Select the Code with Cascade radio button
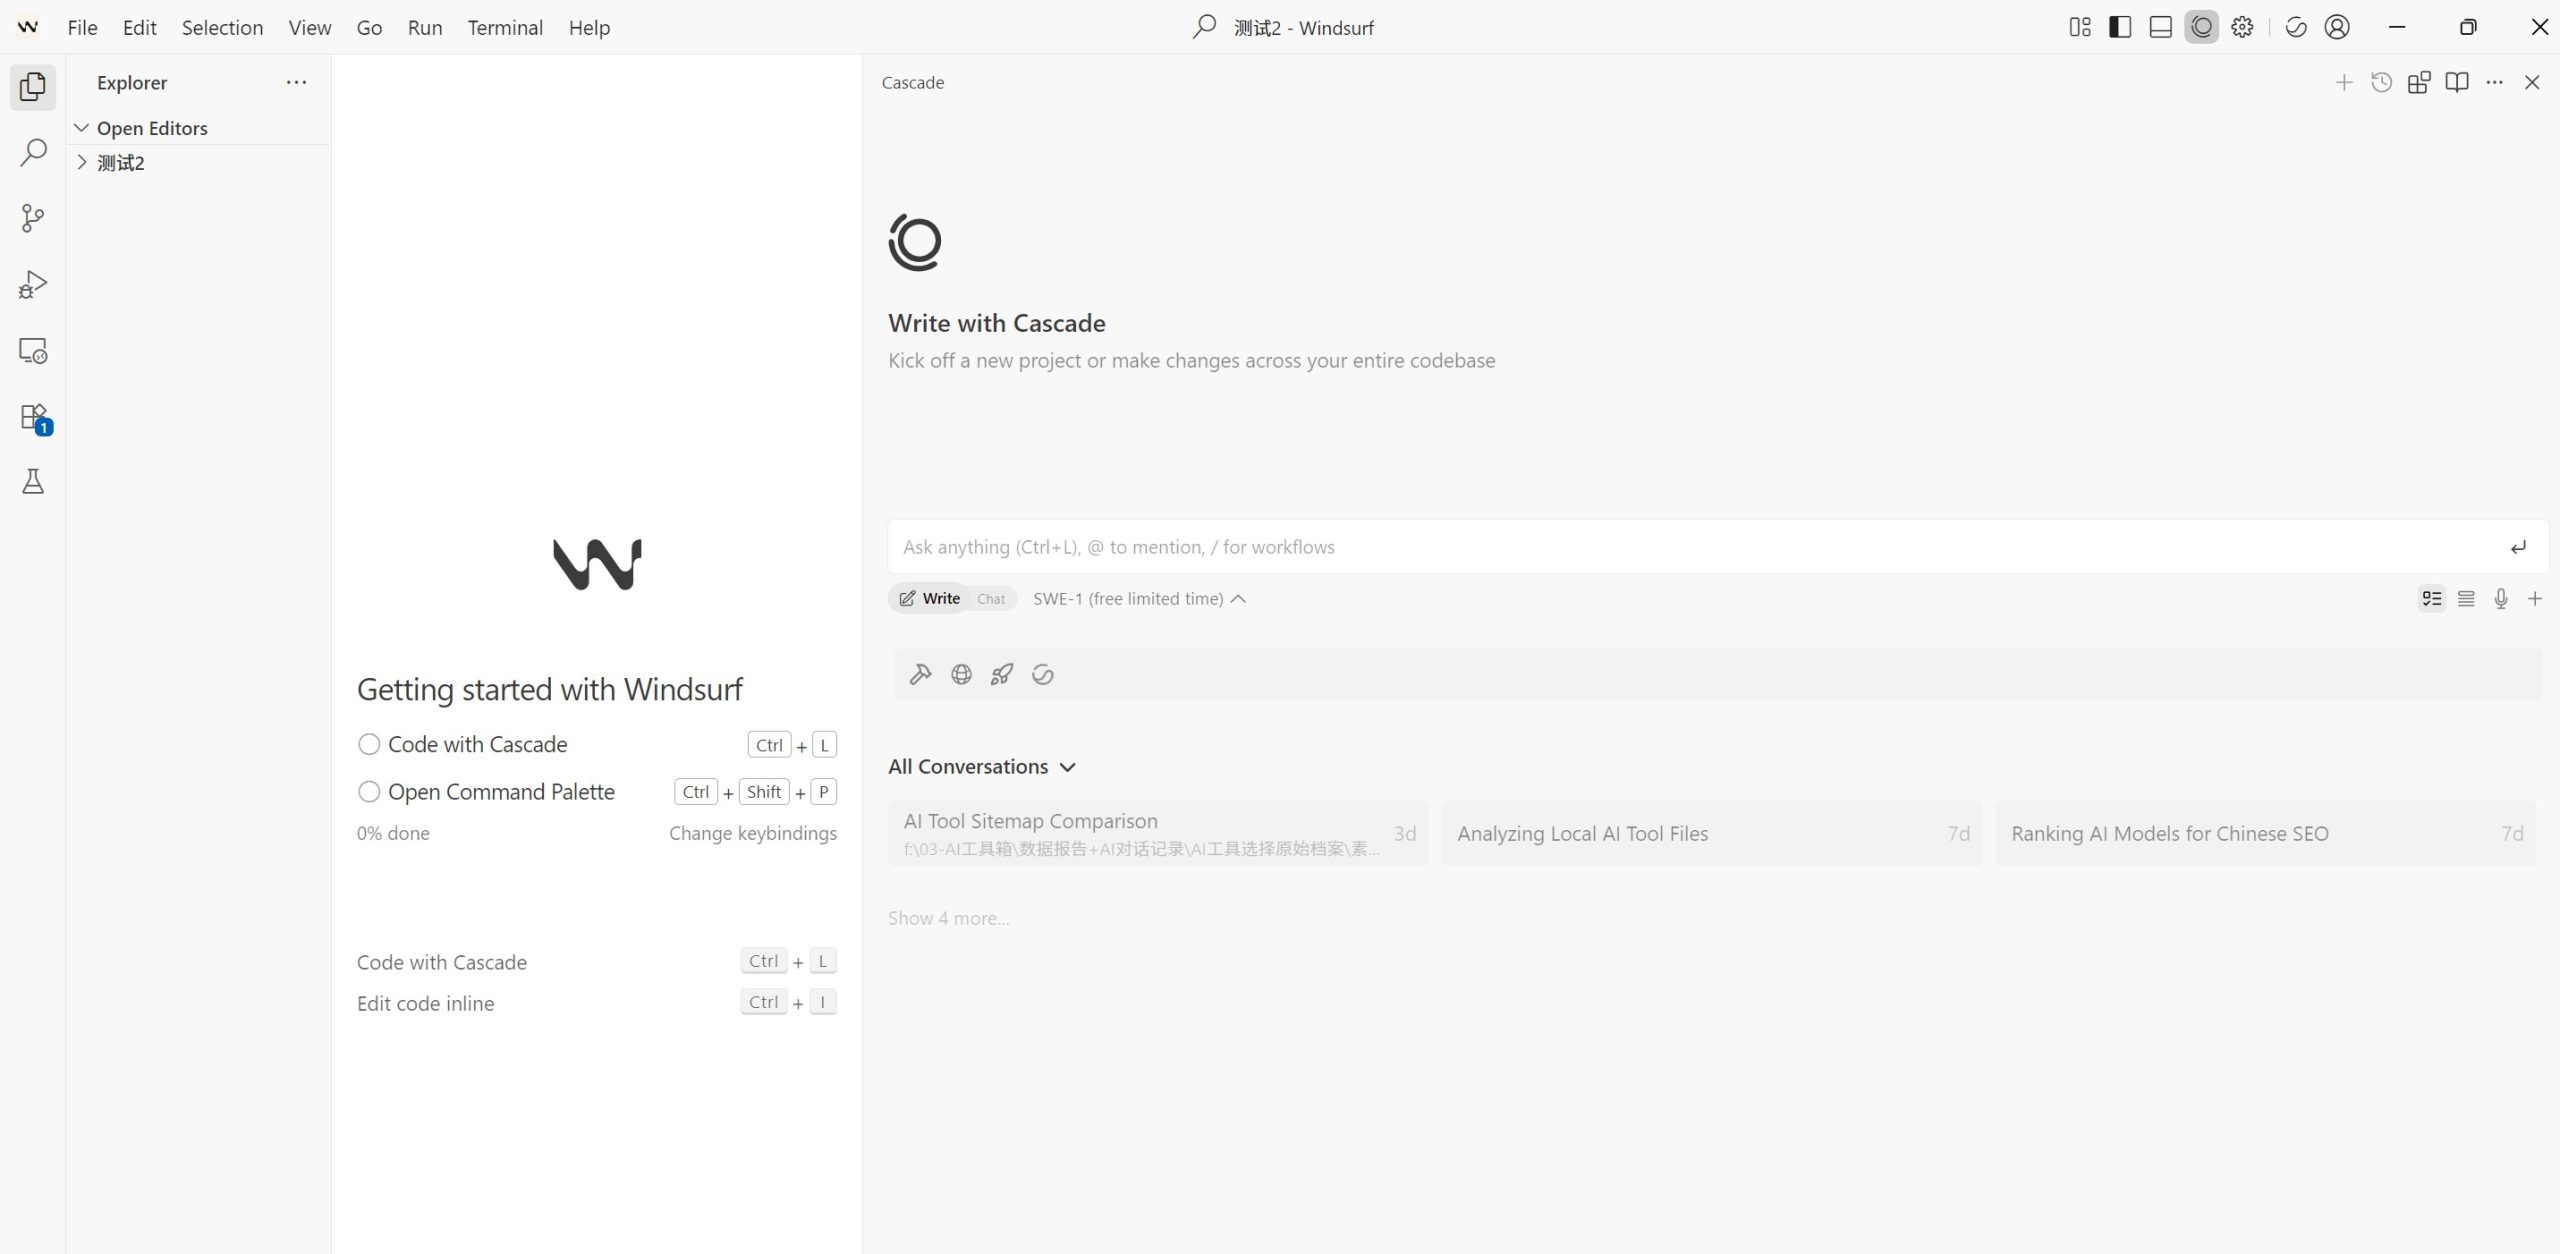2560x1254 pixels. [369, 745]
